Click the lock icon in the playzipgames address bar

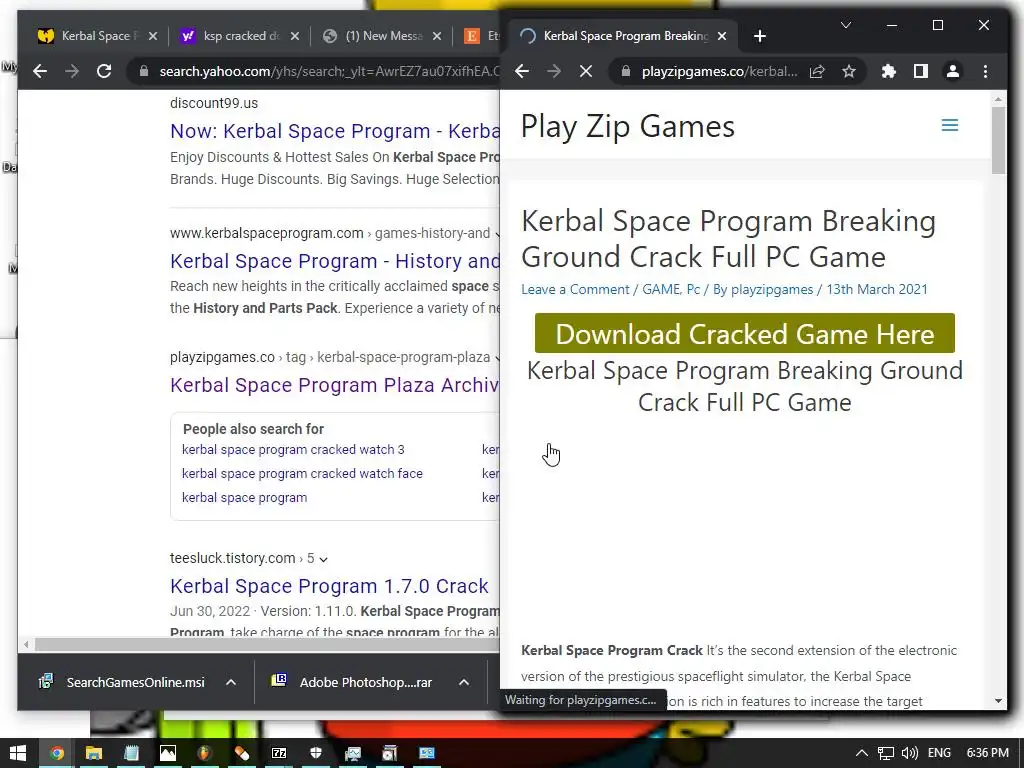tap(626, 71)
